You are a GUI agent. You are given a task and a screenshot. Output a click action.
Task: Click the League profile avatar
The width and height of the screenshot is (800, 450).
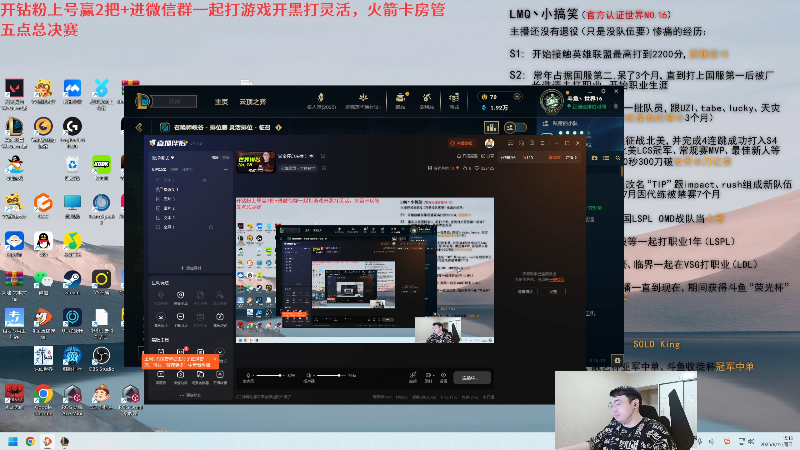(552, 102)
